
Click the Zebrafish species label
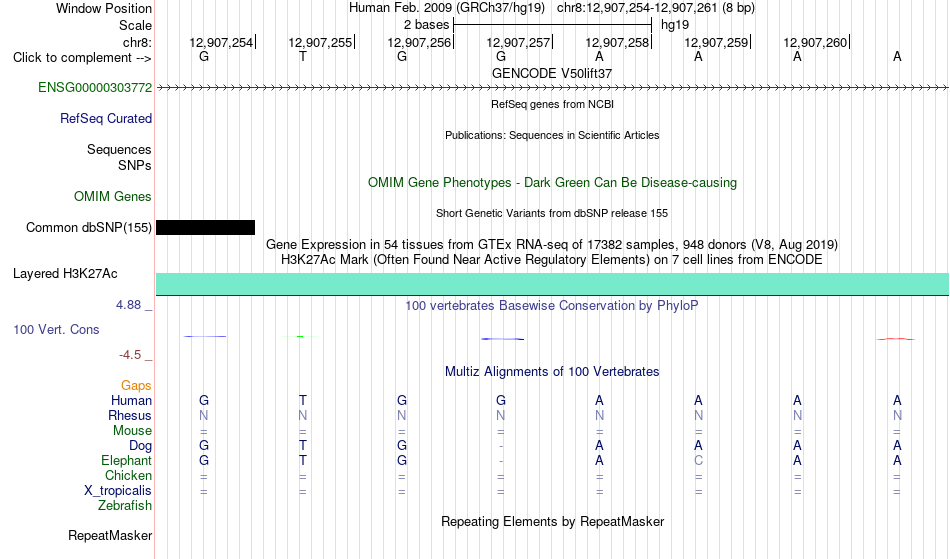coord(125,506)
